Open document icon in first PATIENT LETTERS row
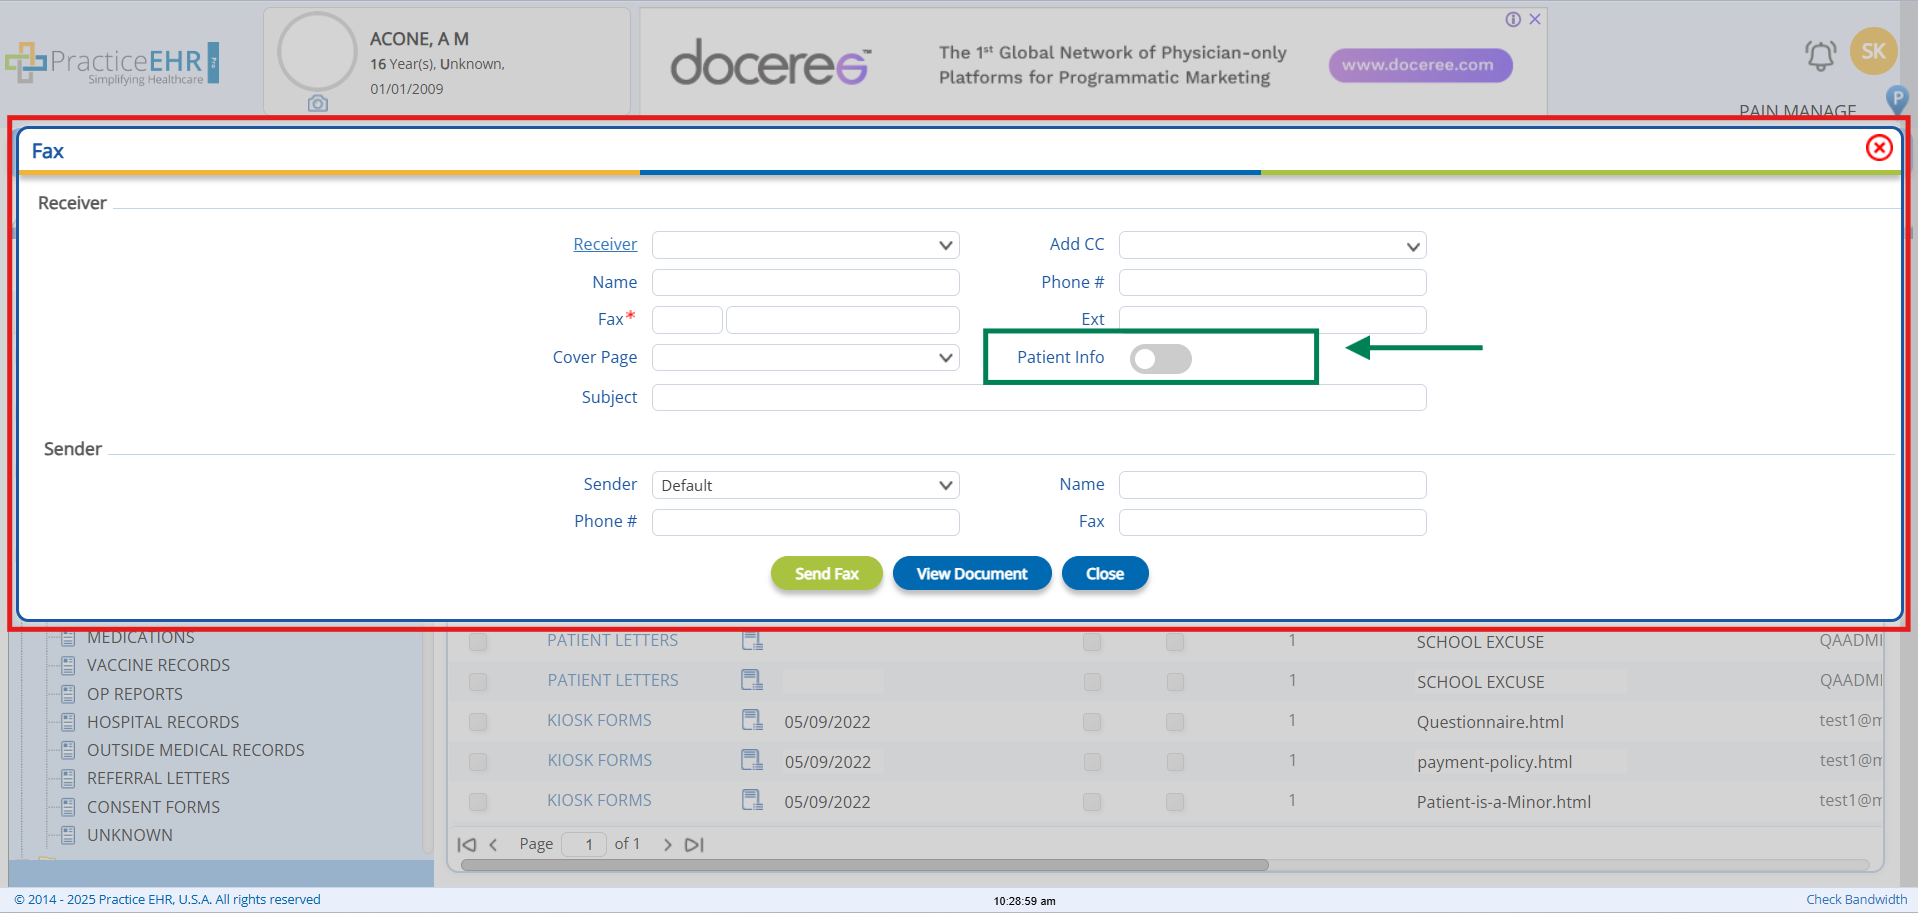This screenshot has width=1918, height=913. pos(751,640)
